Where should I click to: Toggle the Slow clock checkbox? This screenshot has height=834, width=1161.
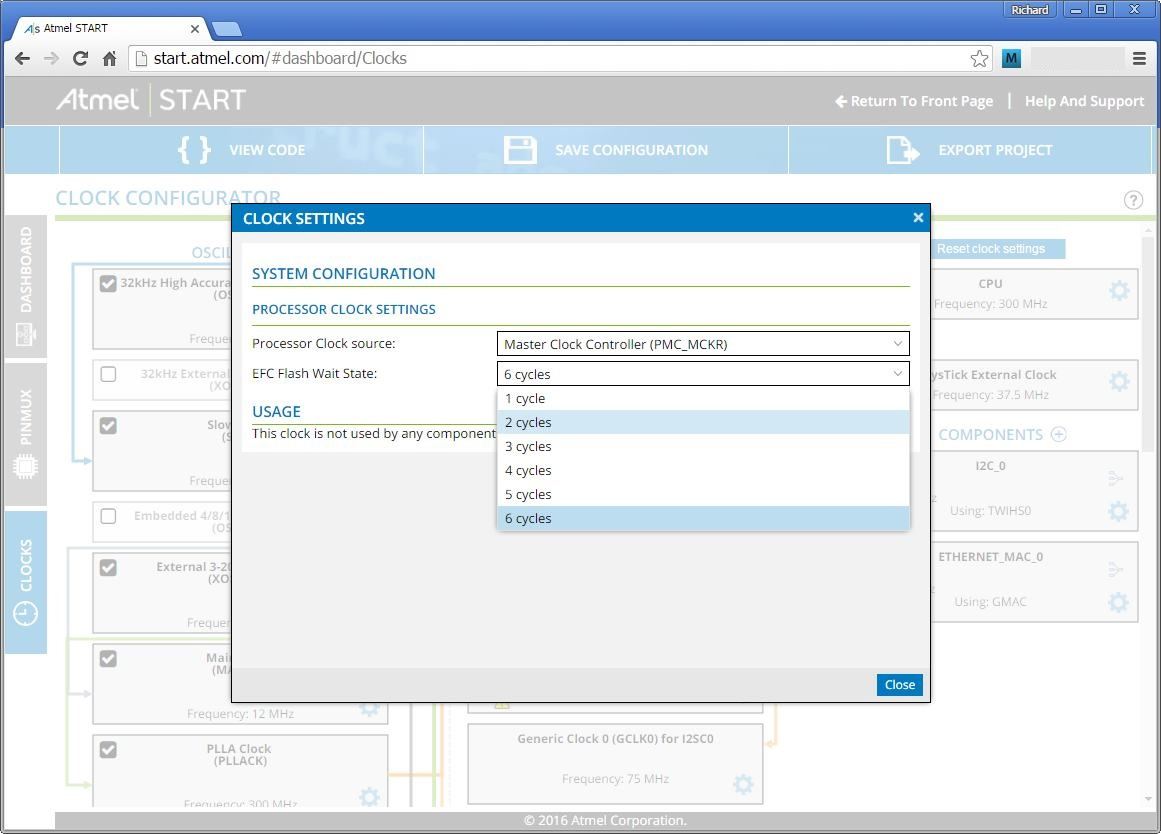click(x=108, y=426)
